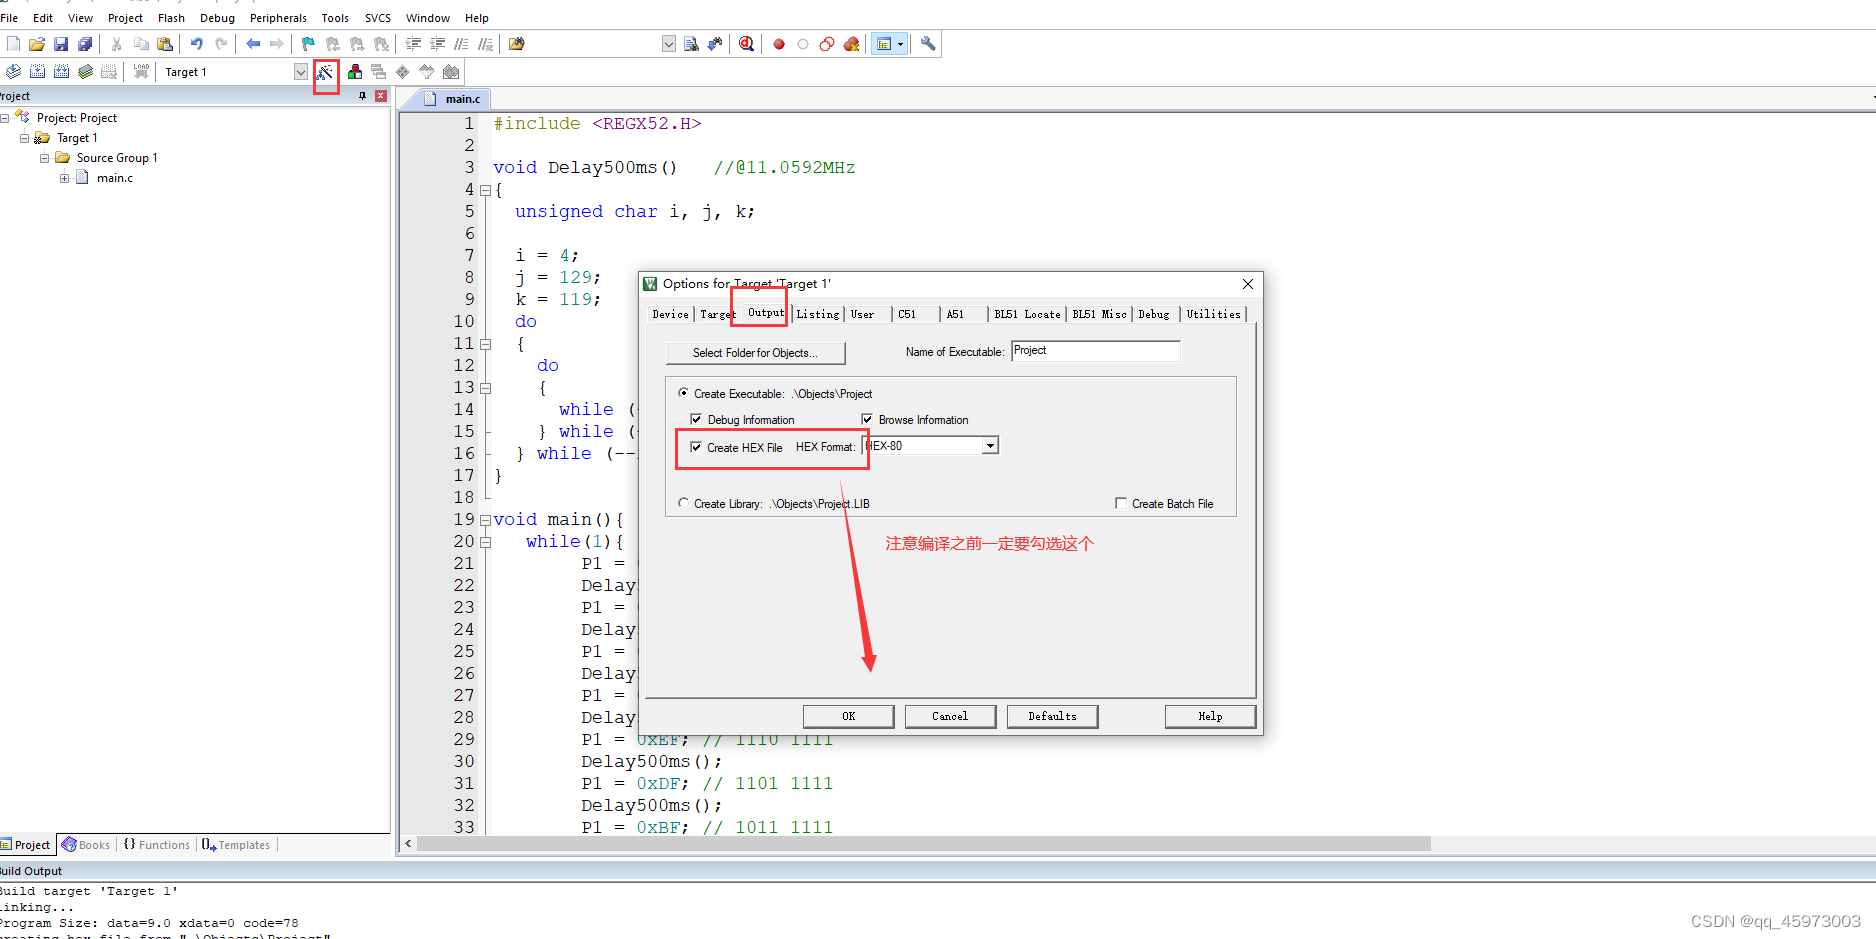1876x939 pixels.
Task: Open Books panel tab
Action: [x=86, y=845]
